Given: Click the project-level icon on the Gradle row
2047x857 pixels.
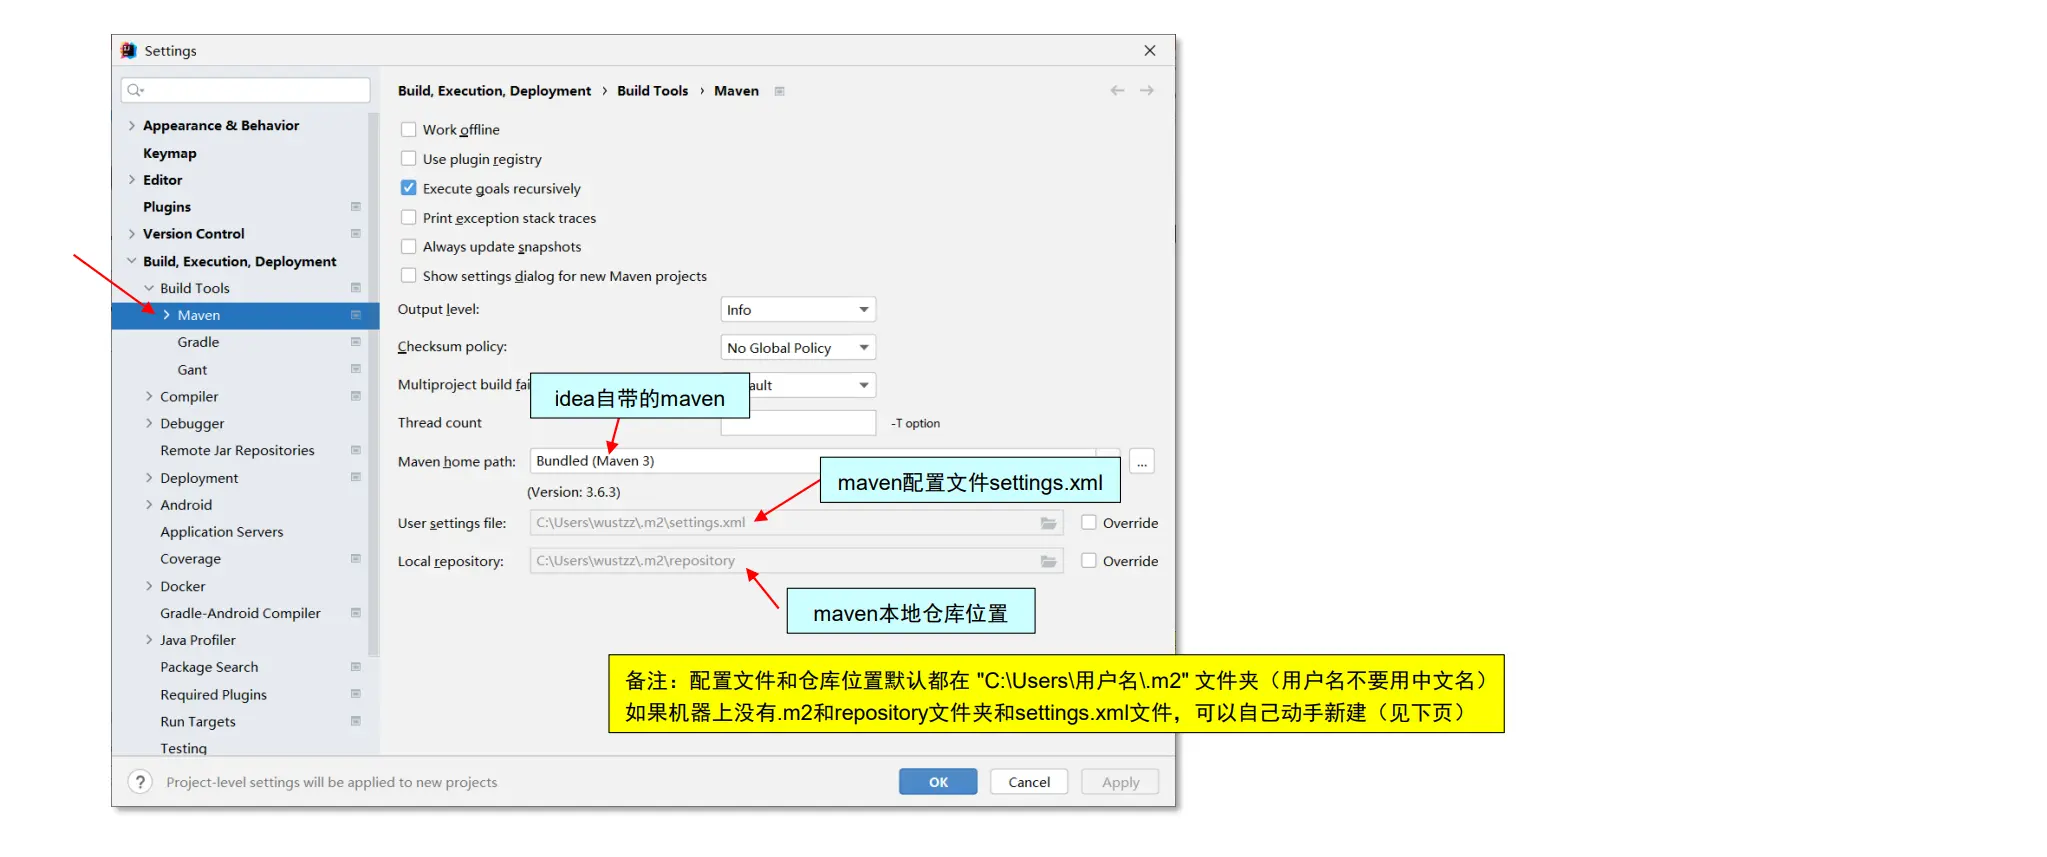Looking at the screenshot, I should tap(355, 341).
